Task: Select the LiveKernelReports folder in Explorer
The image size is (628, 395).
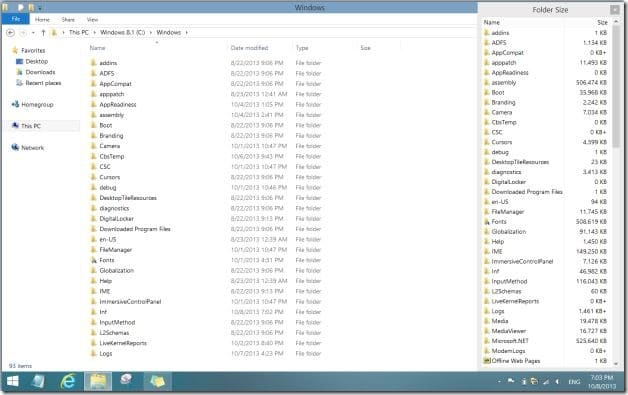Action: [x=123, y=343]
